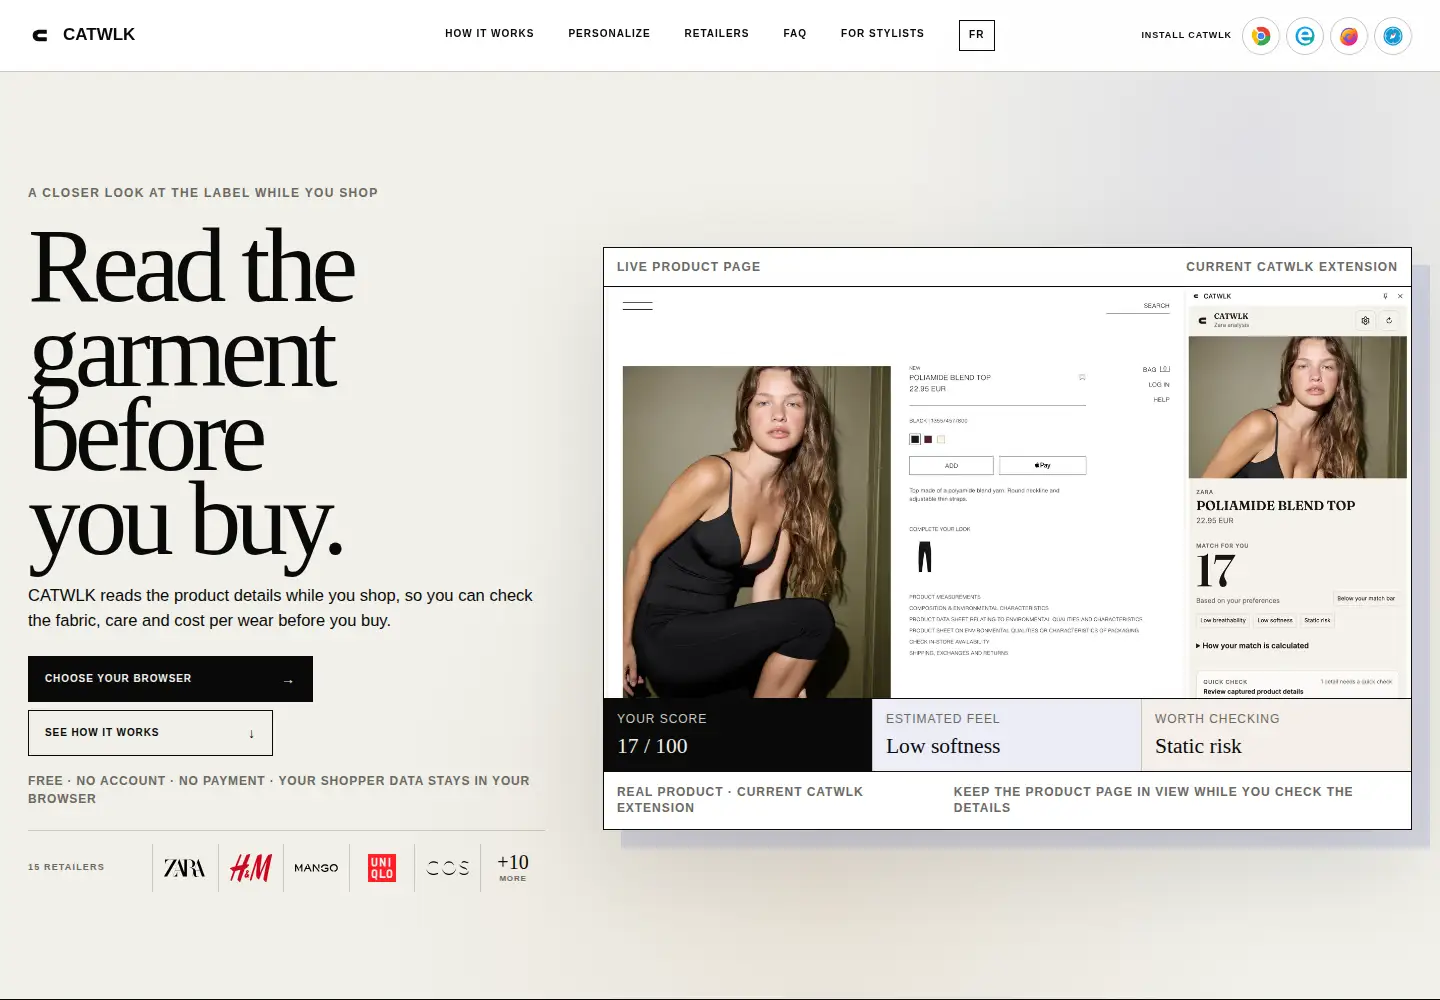Click See How It Works button
Image resolution: width=1440 pixels, height=1000 pixels.
coord(150,733)
